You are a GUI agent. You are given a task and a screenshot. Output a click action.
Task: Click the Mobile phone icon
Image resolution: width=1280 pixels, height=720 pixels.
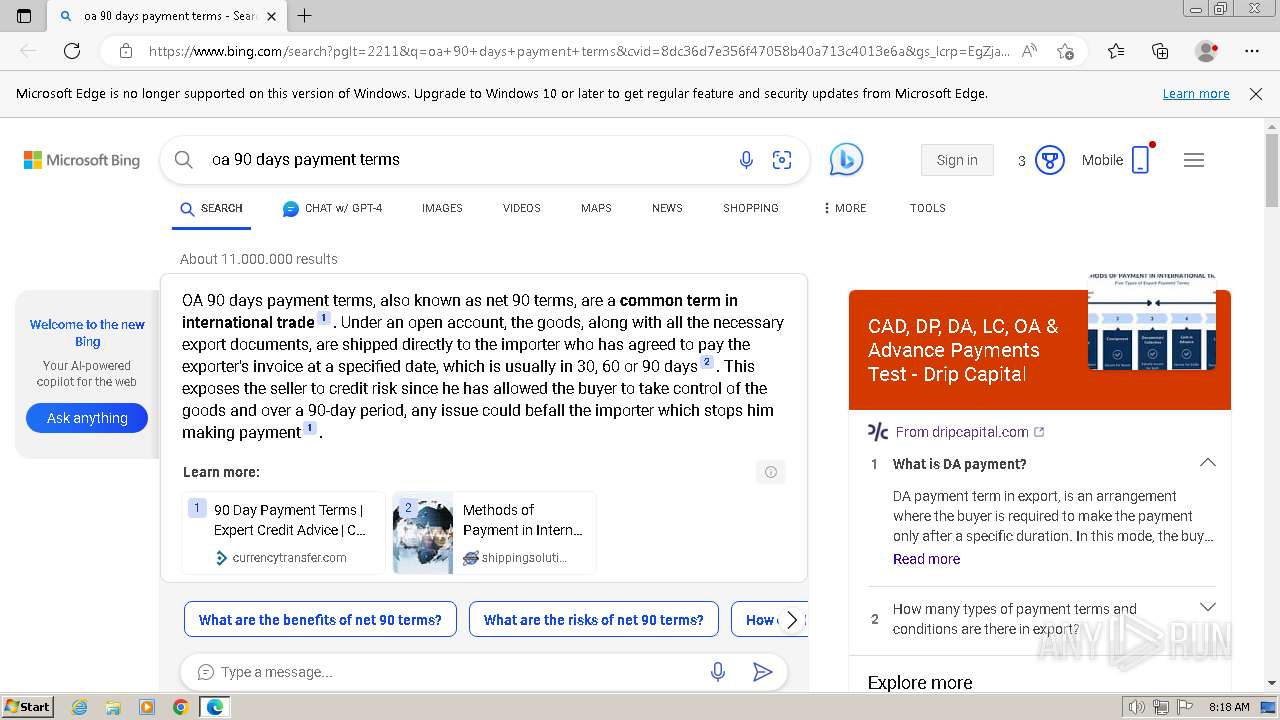tap(1141, 160)
